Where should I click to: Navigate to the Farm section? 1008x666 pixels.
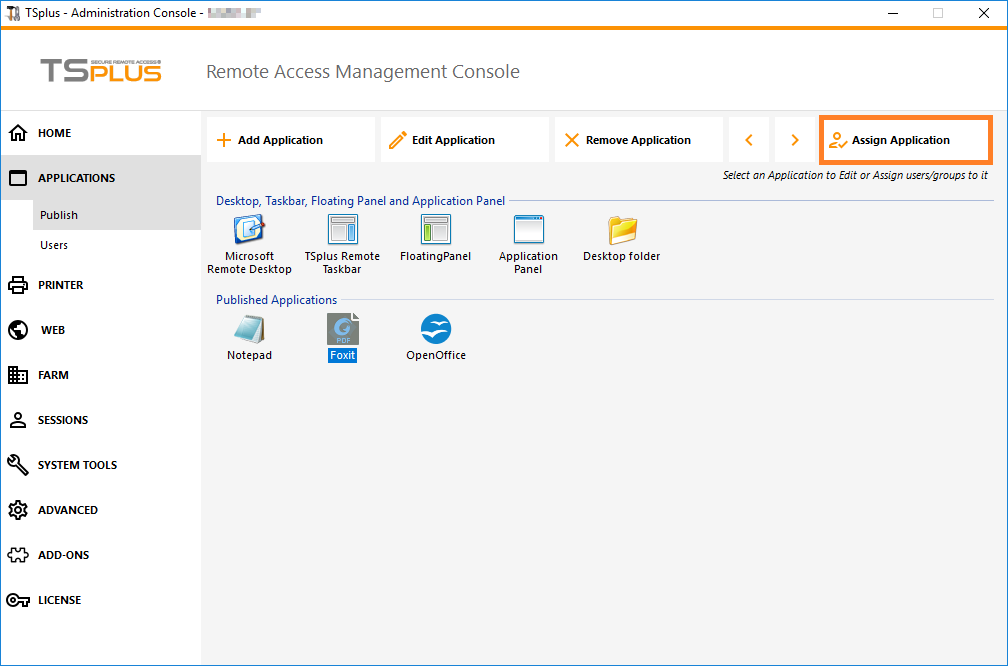53,375
